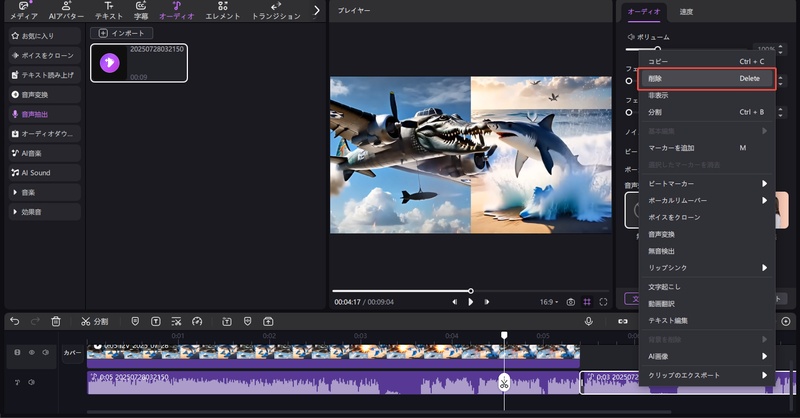The height and width of the screenshot is (418, 800).
Task: Open the メディア tab
Action: point(24,11)
